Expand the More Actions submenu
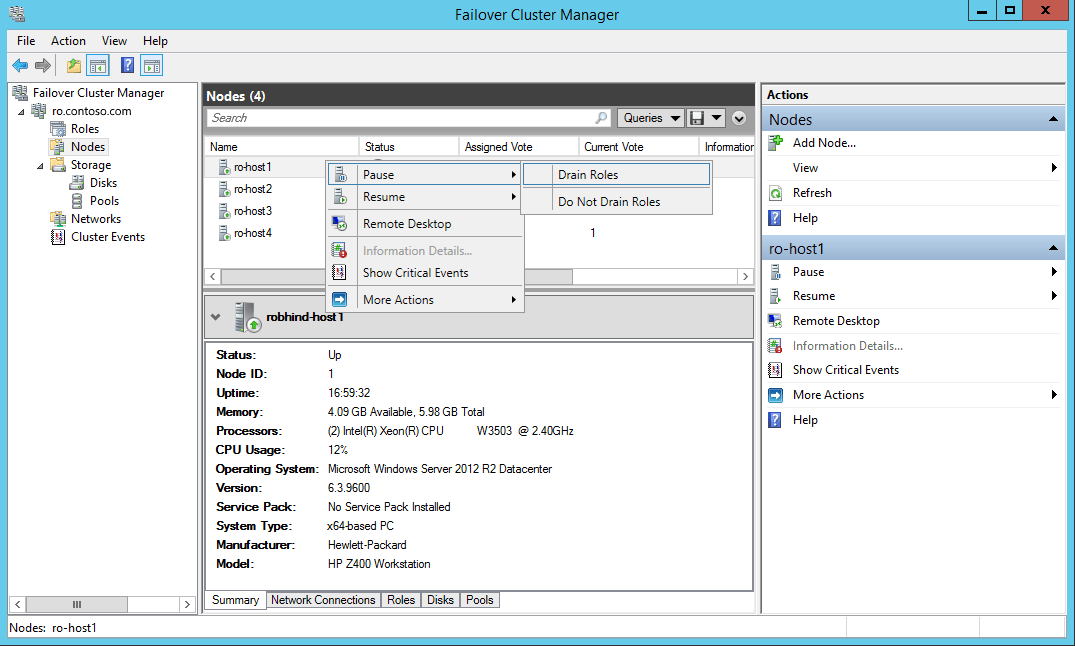 [x=399, y=299]
